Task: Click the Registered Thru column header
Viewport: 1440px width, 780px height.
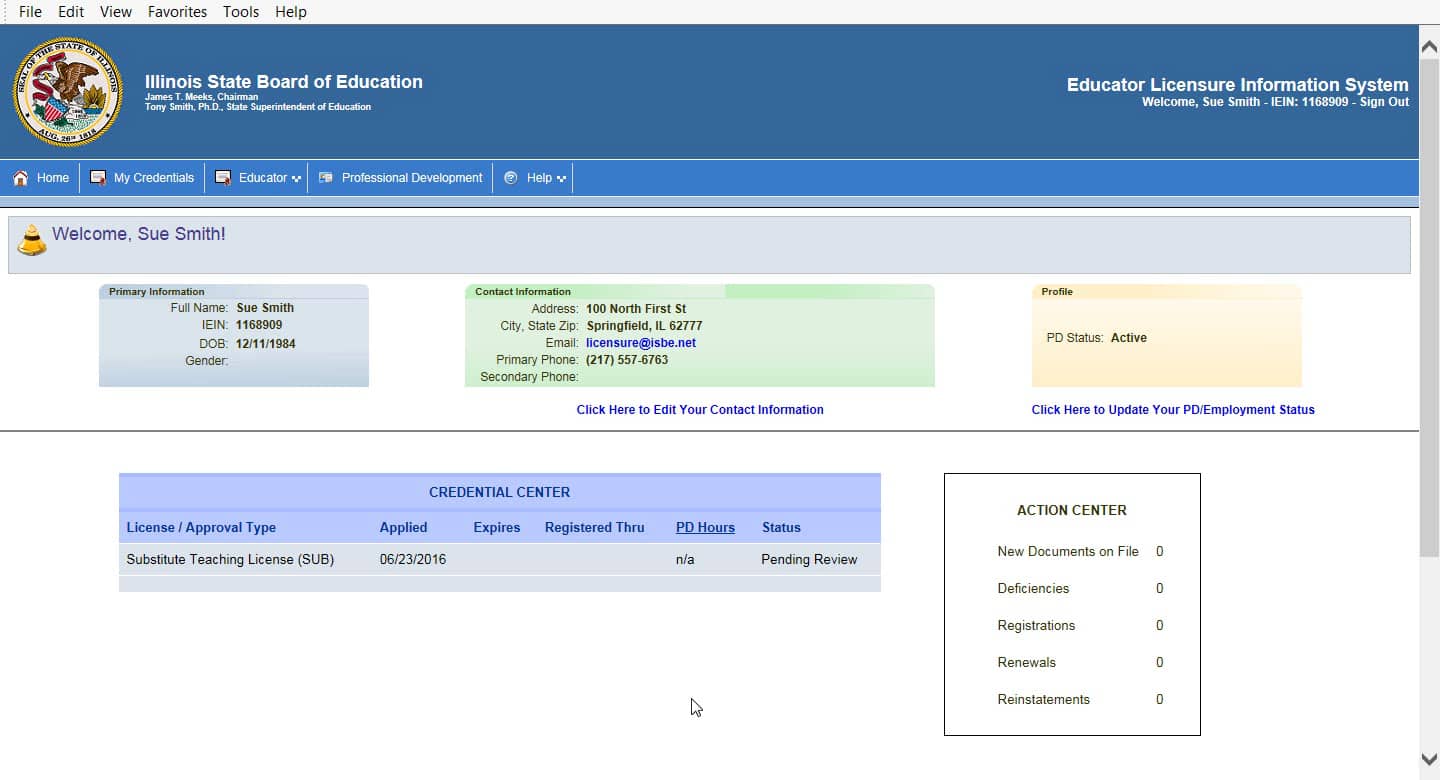Action: (595, 528)
